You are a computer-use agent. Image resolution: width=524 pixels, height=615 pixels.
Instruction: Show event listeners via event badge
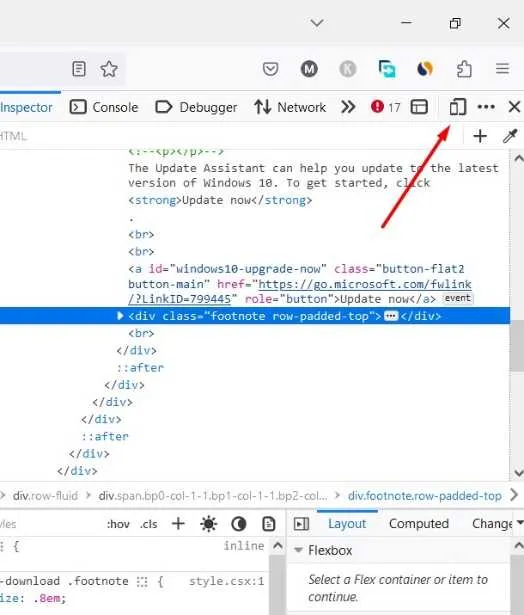click(x=457, y=298)
